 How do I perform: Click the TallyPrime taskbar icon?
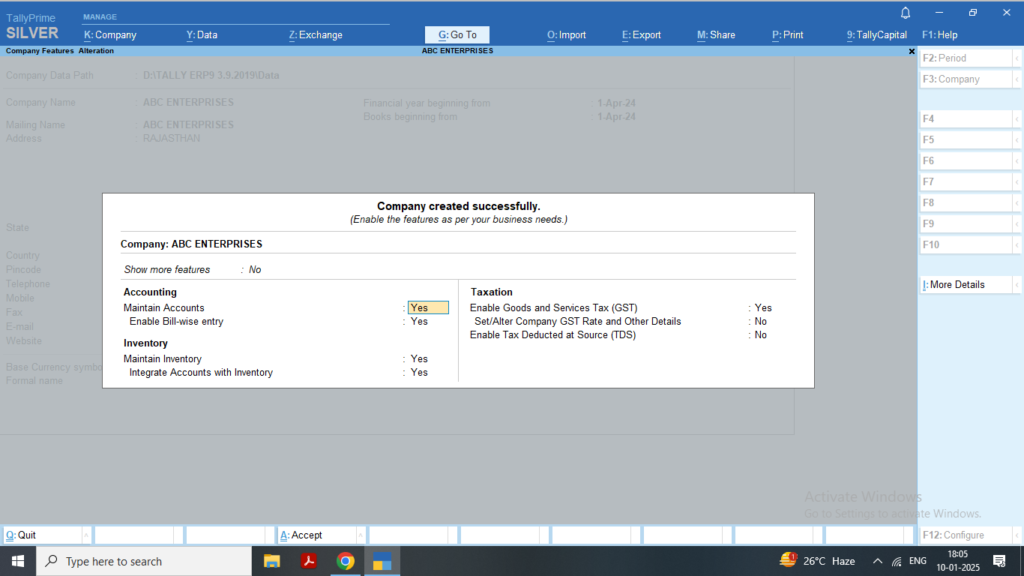[x=382, y=561]
